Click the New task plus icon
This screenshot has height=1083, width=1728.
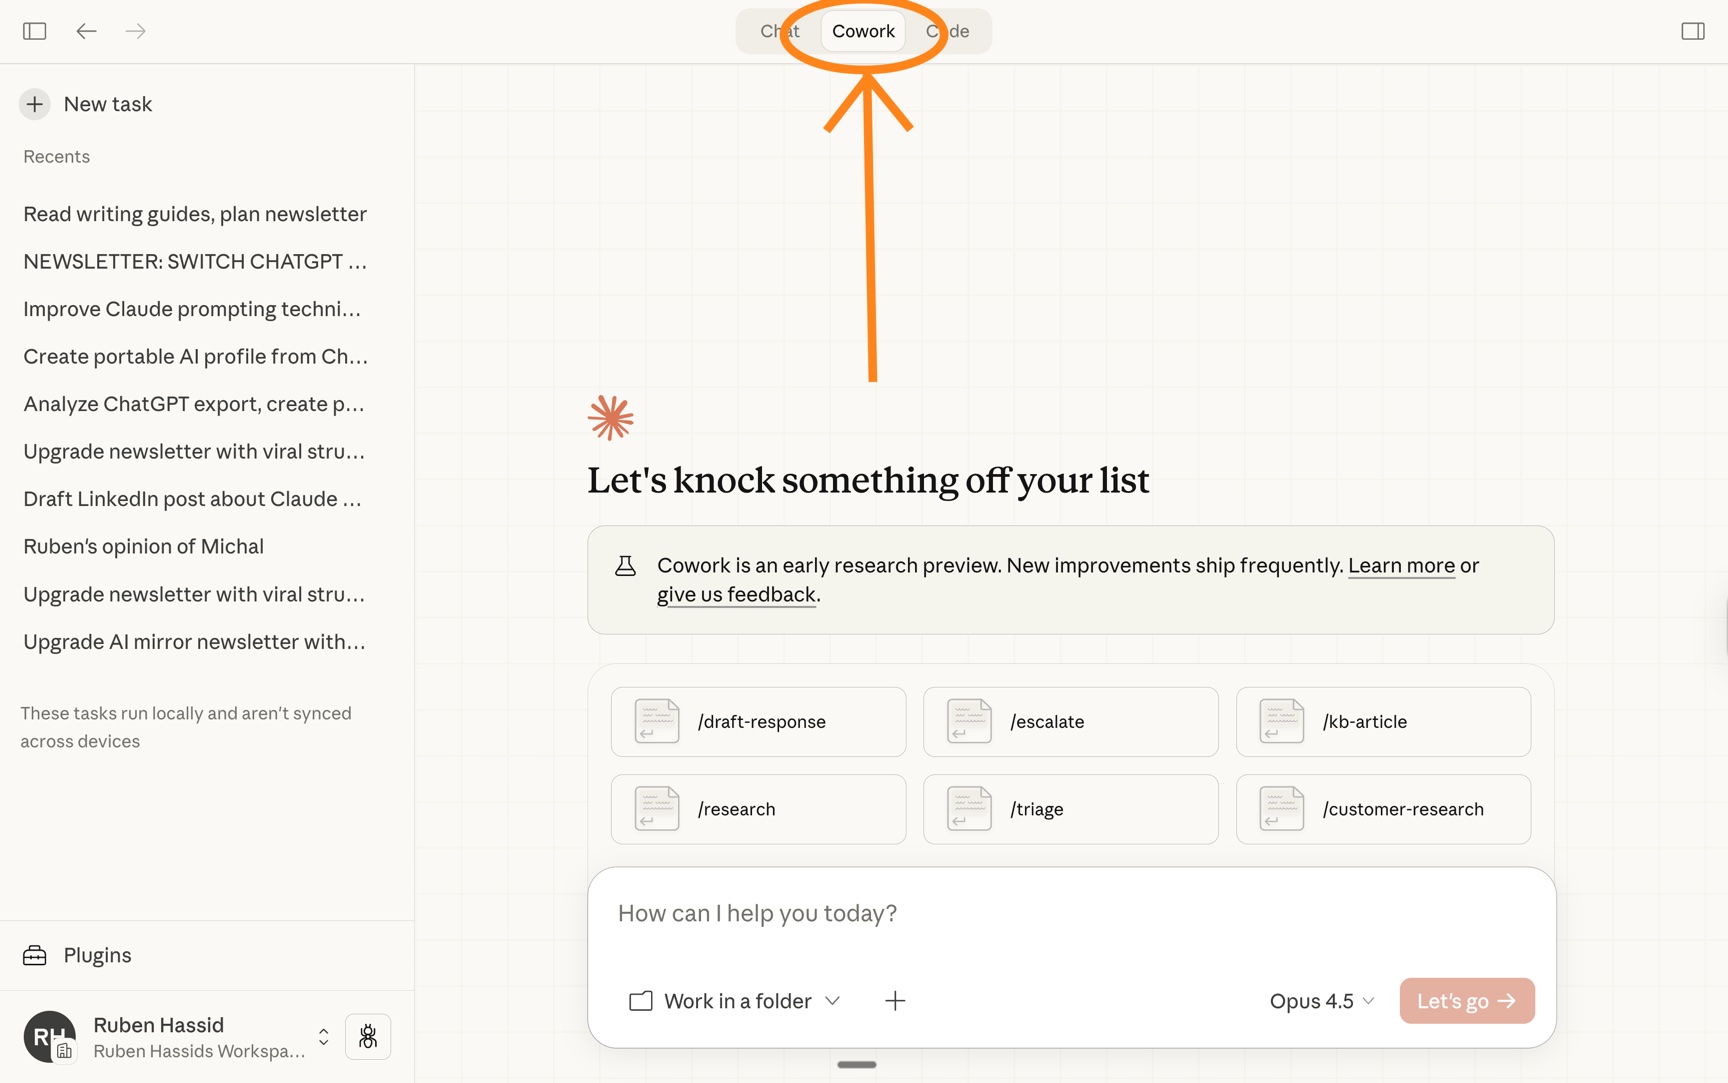(x=35, y=104)
